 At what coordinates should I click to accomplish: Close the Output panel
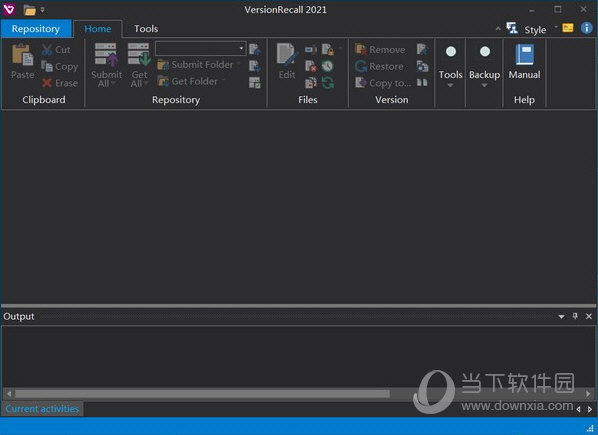[x=589, y=316]
